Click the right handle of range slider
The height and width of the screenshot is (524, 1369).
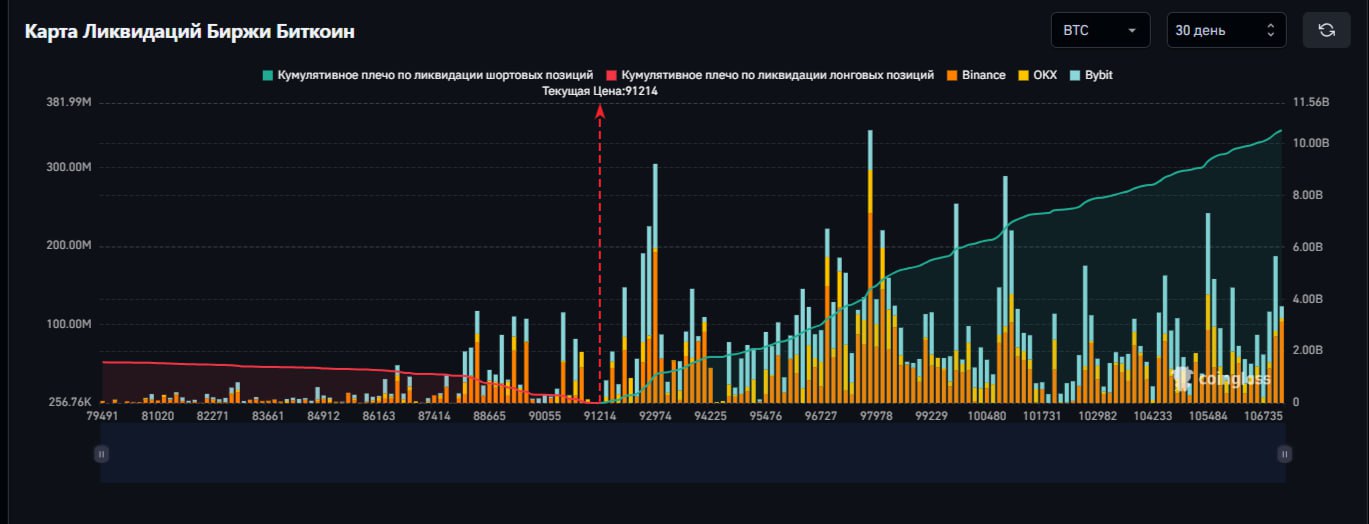click(1283, 454)
